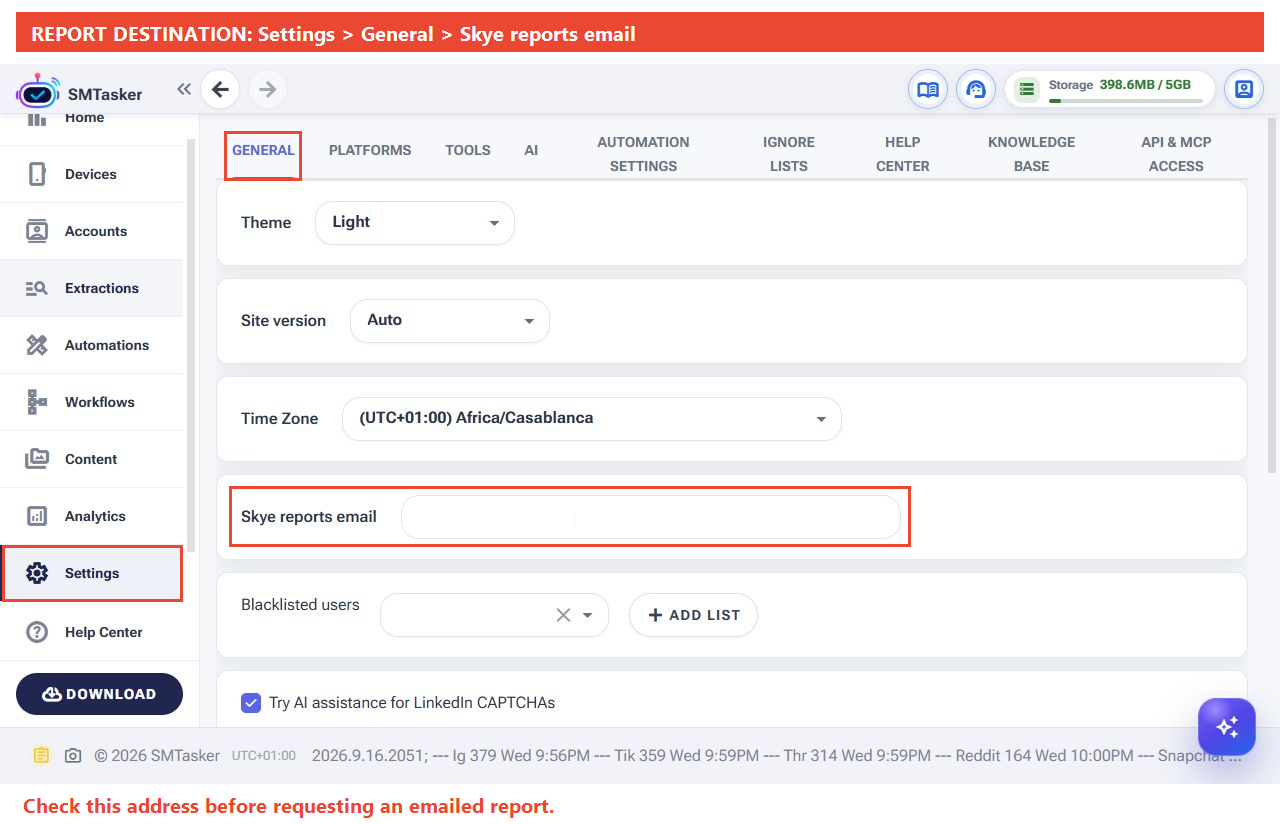Switch to the PLATFORMS tab
The height and width of the screenshot is (824, 1280).
click(x=370, y=150)
